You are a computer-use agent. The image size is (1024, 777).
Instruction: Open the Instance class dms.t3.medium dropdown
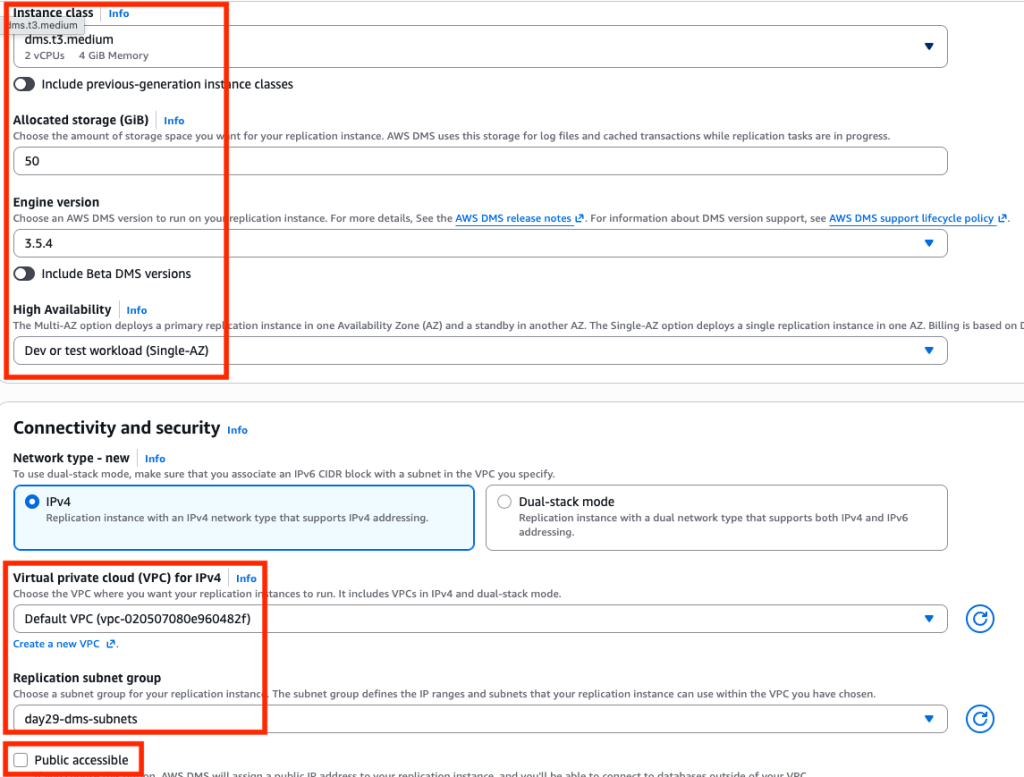click(480, 46)
